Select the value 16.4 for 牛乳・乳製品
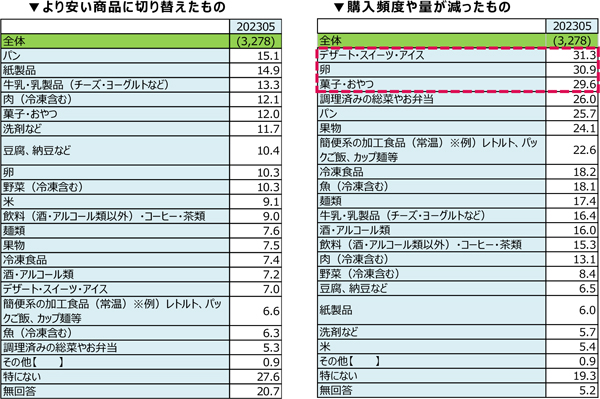Image resolution: width=600 pixels, height=399 pixels. pos(584,215)
